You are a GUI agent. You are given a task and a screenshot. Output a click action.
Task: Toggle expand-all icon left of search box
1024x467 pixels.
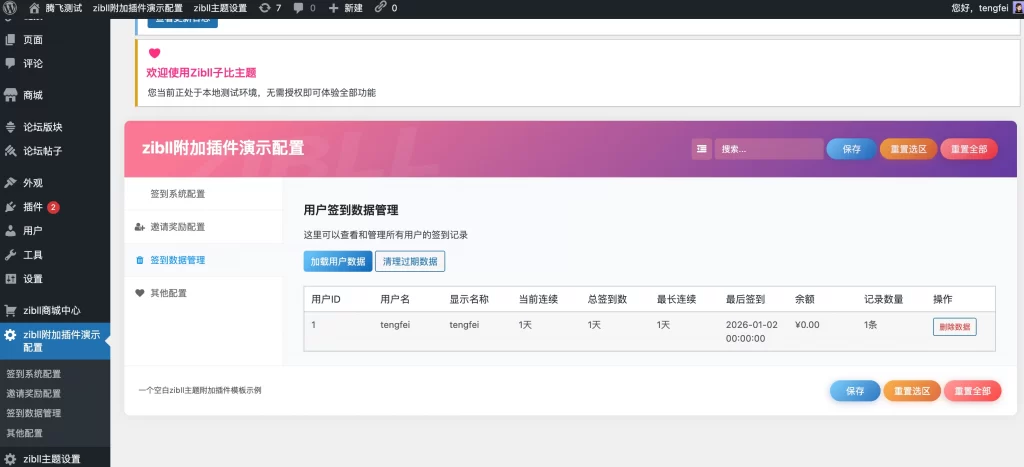pyautogui.click(x=701, y=149)
